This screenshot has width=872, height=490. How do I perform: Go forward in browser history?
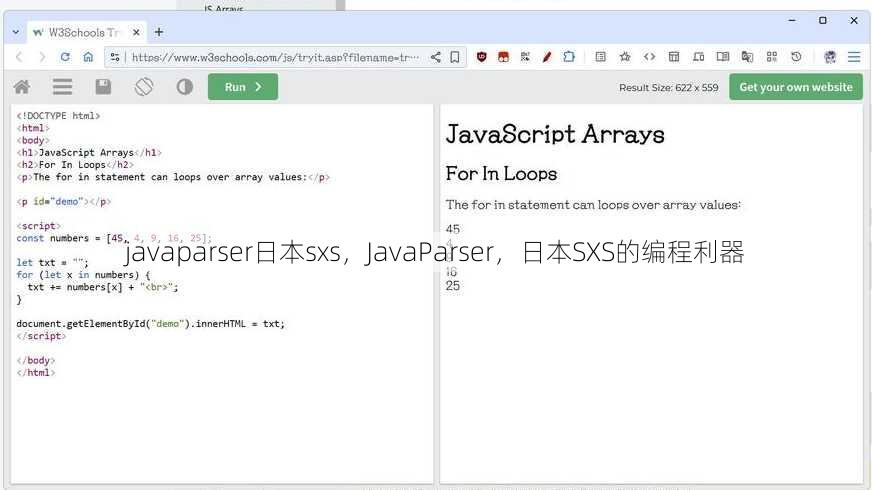point(42,57)
